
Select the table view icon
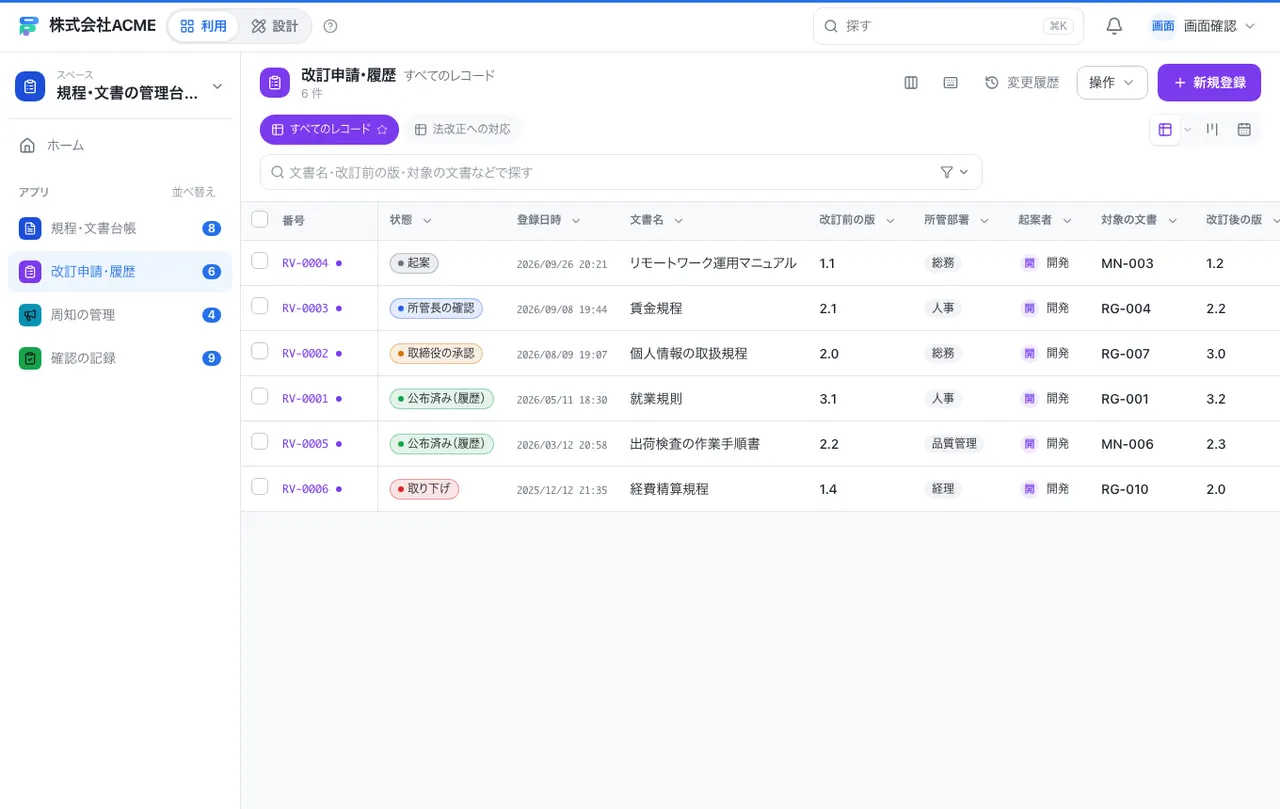(x=1165, y=129)
